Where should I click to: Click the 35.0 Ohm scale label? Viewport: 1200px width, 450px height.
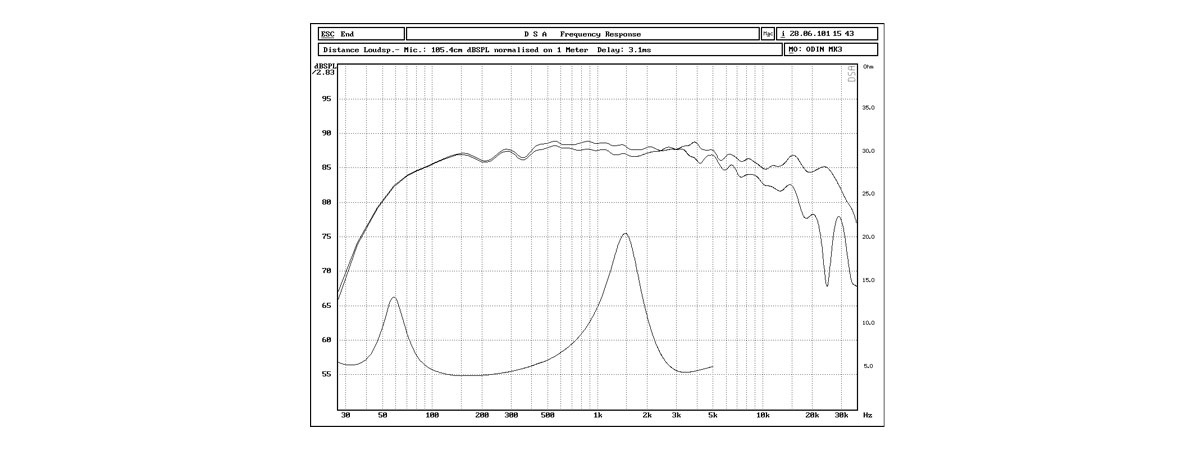868,107
